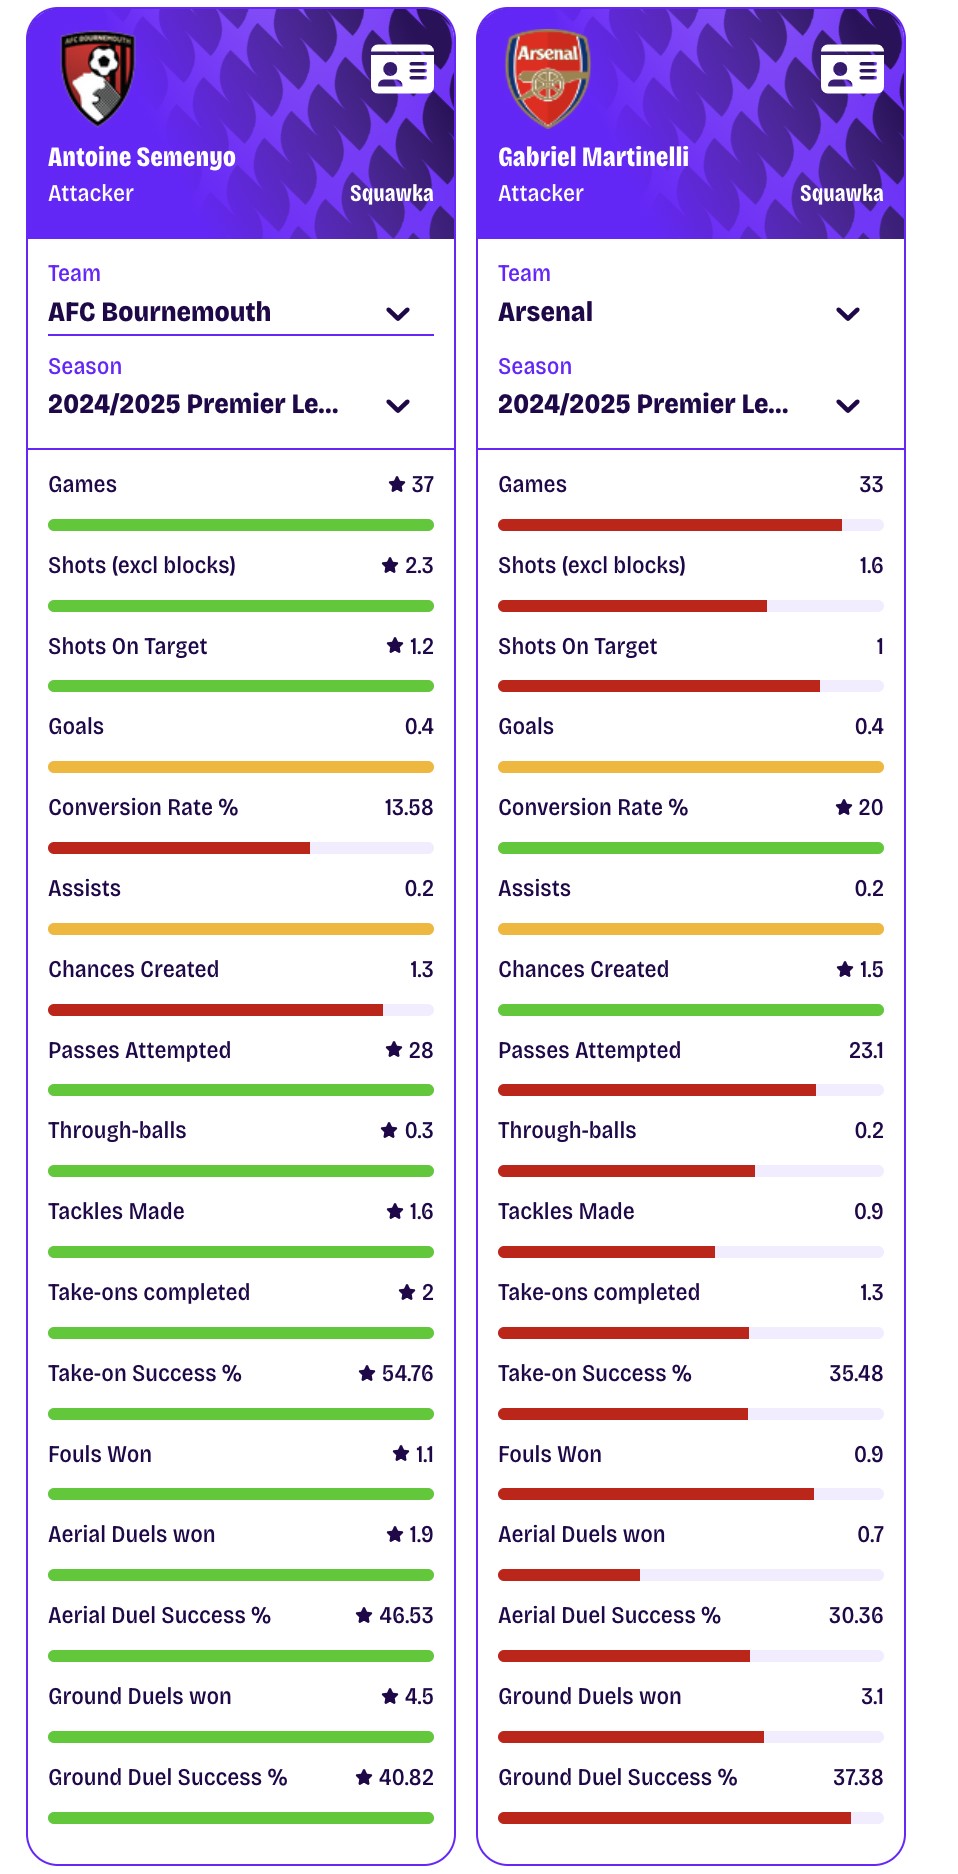The image size is (958, 1874).
Task: Click the AFC Bournemouth club crest
Action: (x=97, y=78)
